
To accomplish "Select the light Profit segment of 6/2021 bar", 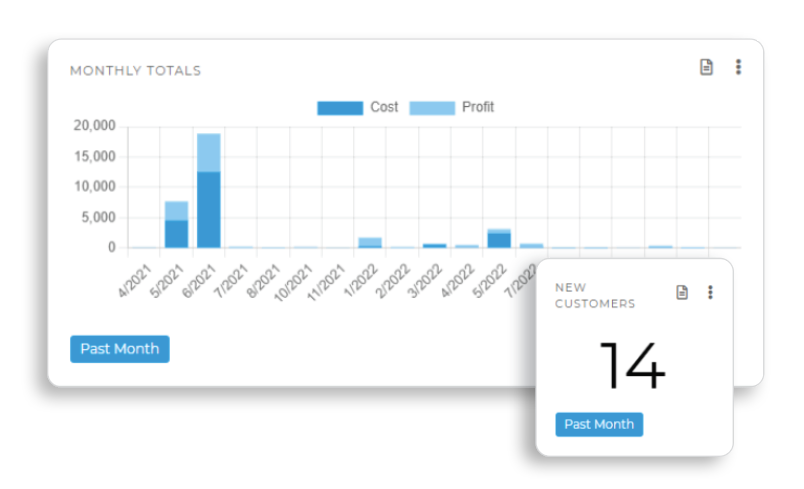I will click(208, 152).
